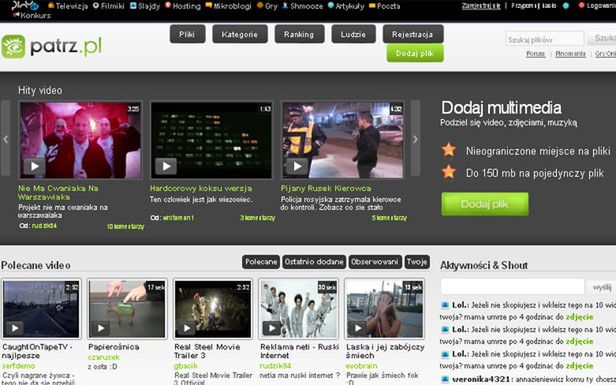The width and height of the screenshot is (616, 385).
Task: Focus the Aktywności & Shout message field
Action: pyautogui.click(x=513, y=286)
